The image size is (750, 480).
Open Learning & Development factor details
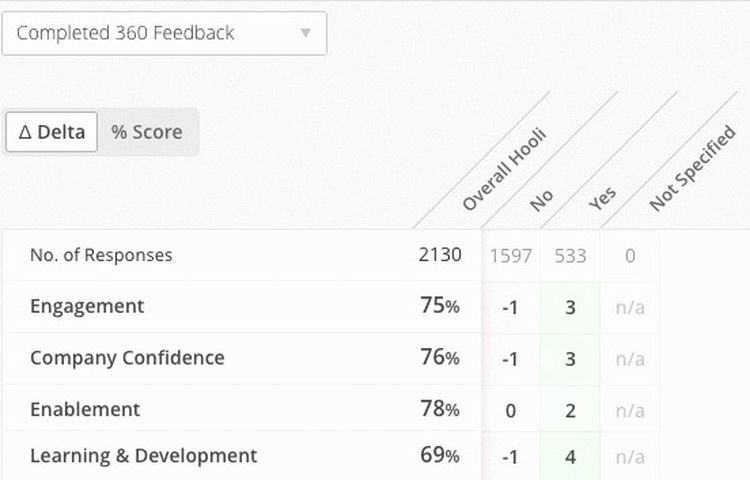point(143,456)
